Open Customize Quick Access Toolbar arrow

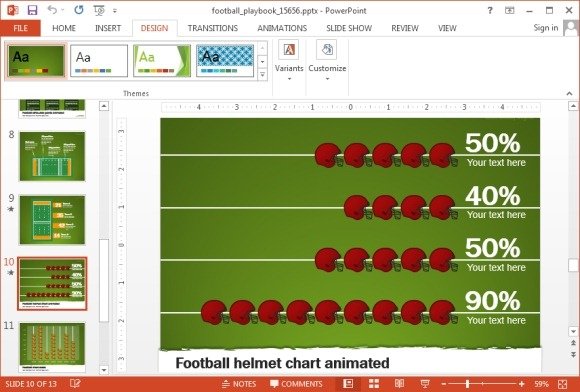[x=115, y=11]
